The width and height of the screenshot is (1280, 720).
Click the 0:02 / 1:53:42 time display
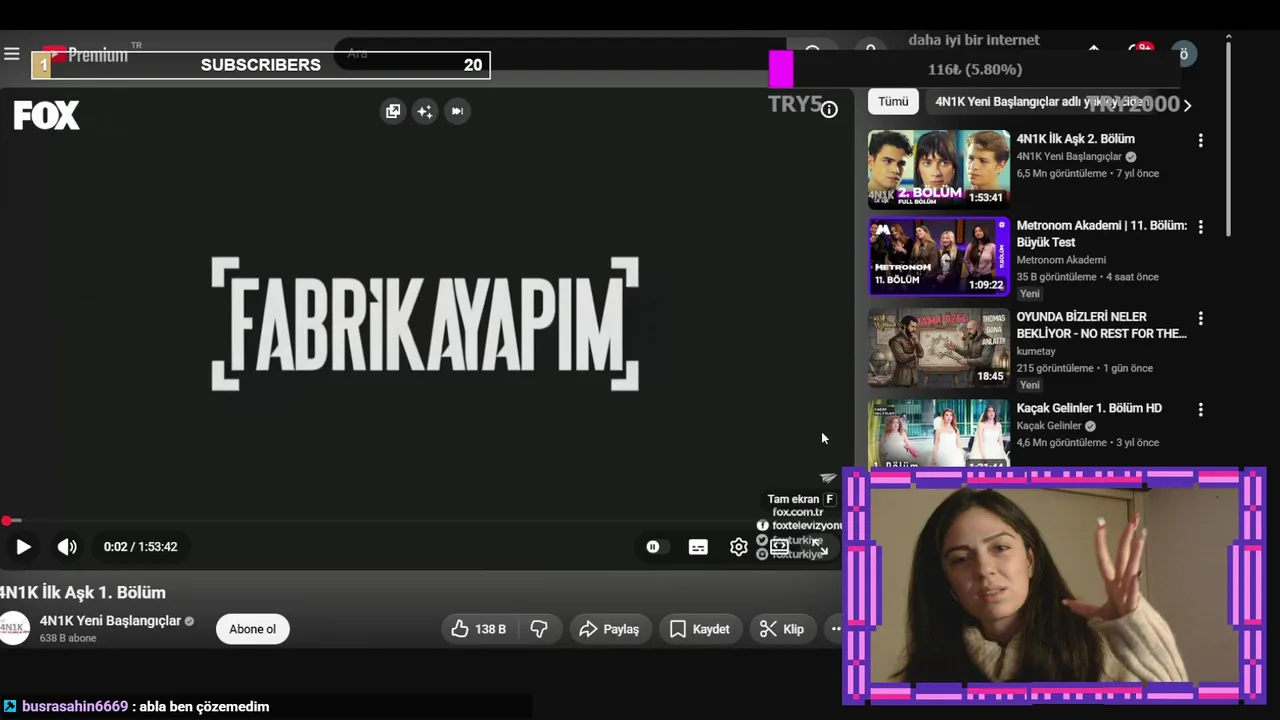click(x=140, y=547)
